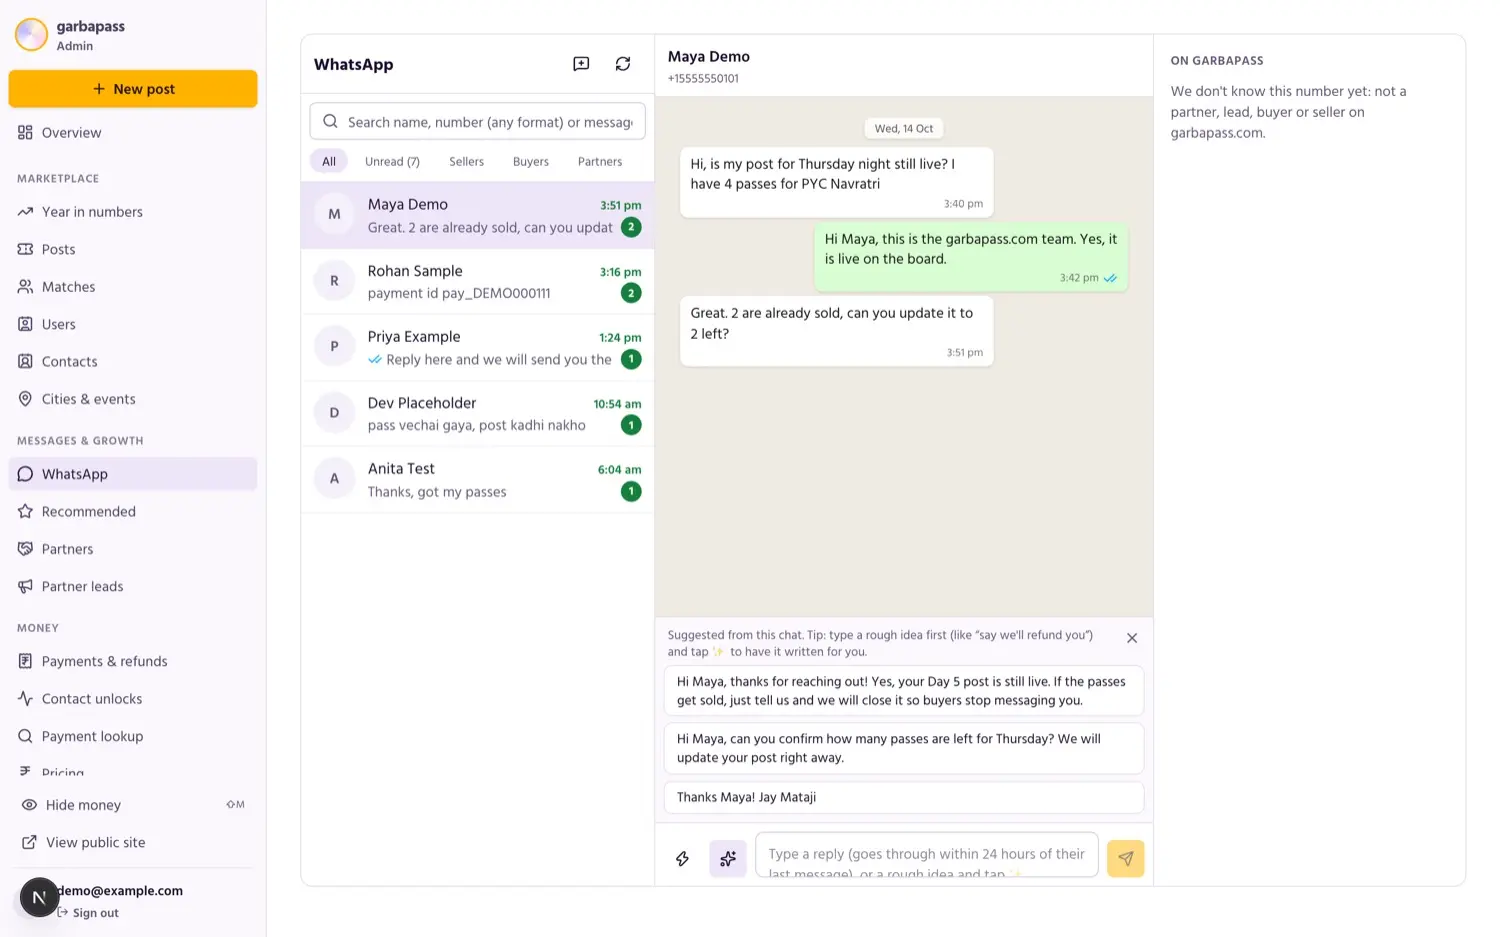
Task: Go to Year in numbers
Action: tap(133, 212)
